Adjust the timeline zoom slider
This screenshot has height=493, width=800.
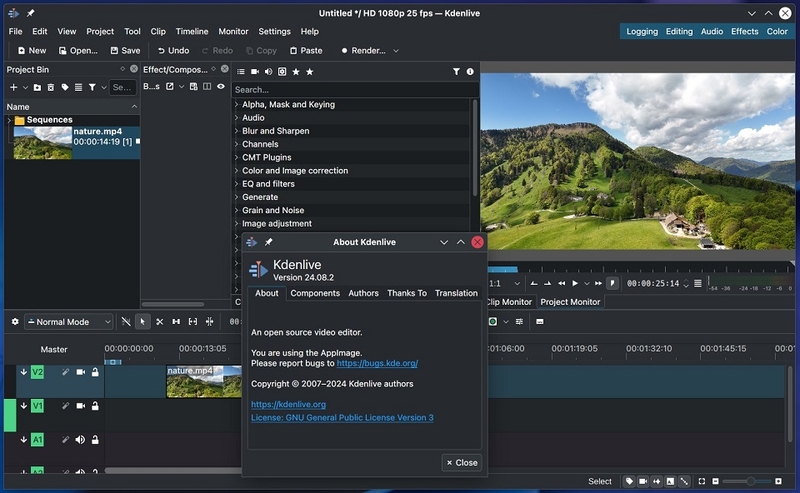click(x=750, y=481)
